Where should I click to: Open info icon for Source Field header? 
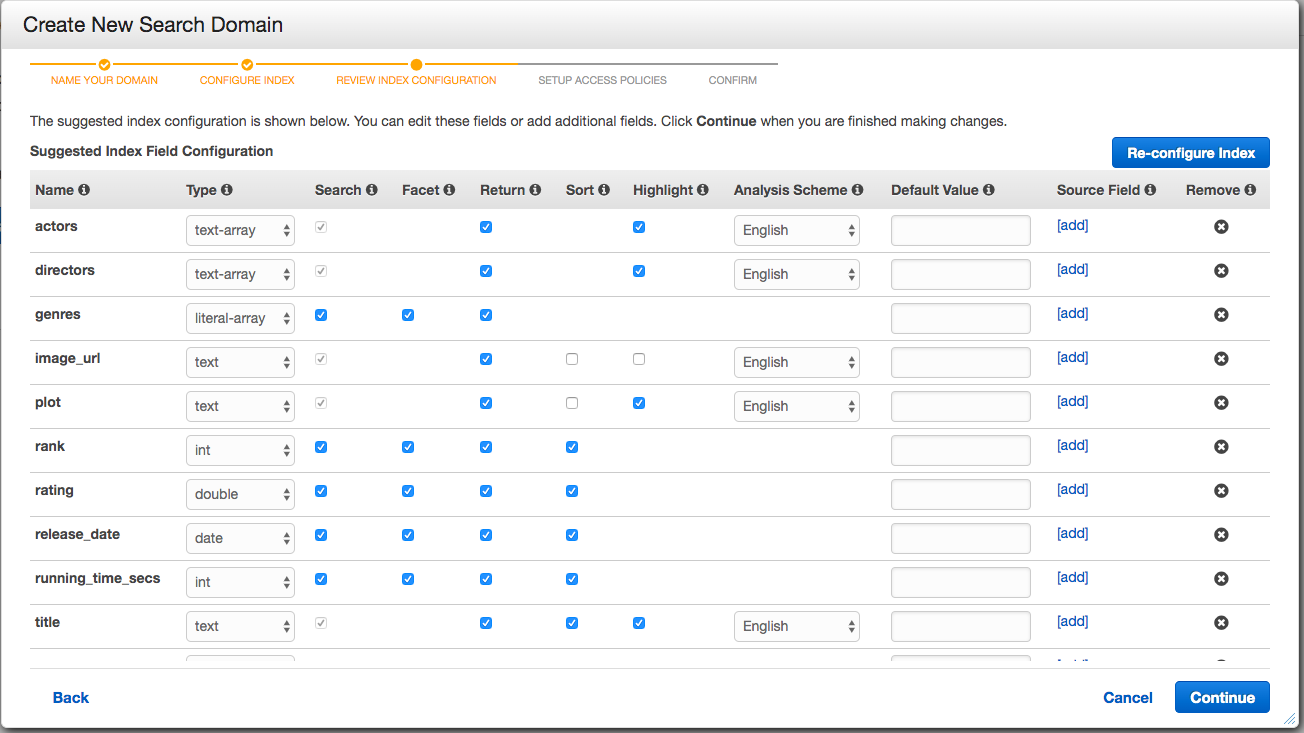point(1150,190)
